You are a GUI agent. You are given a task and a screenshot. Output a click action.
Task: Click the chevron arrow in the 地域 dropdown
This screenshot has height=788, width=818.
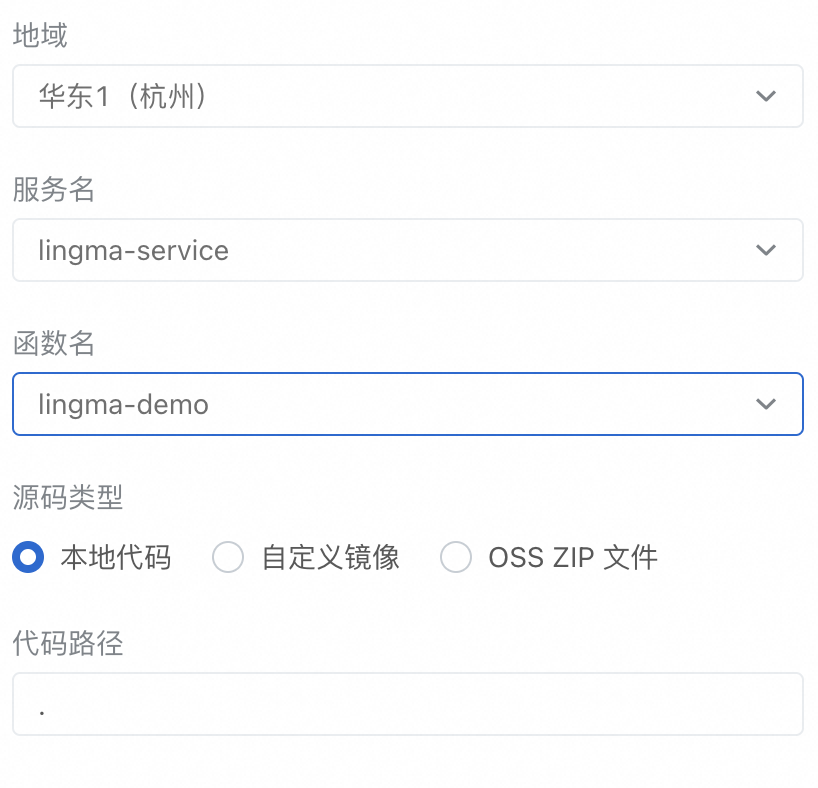(766, 97)
